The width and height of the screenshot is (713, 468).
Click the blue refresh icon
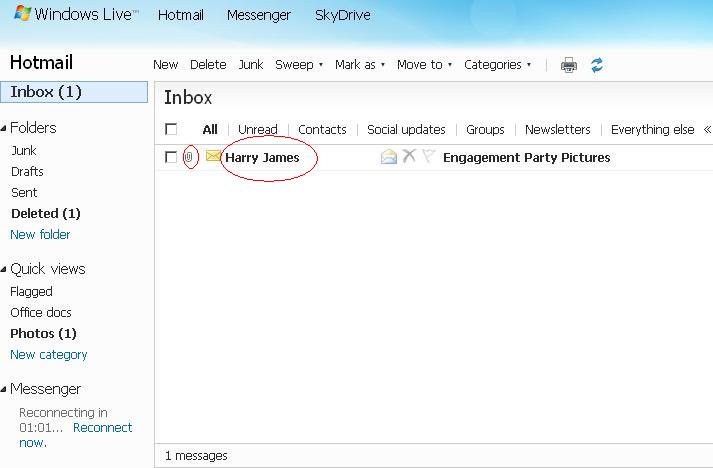coord(597,65)
